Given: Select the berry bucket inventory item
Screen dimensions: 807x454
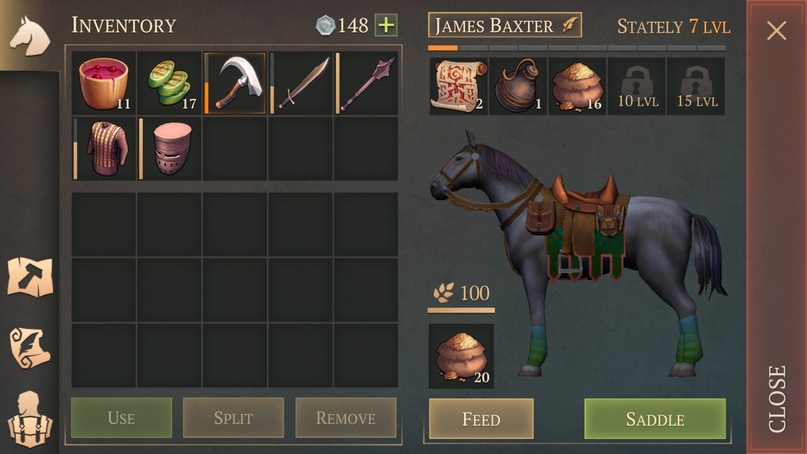Looking at the screenshot, I should (x=104, y=83).
